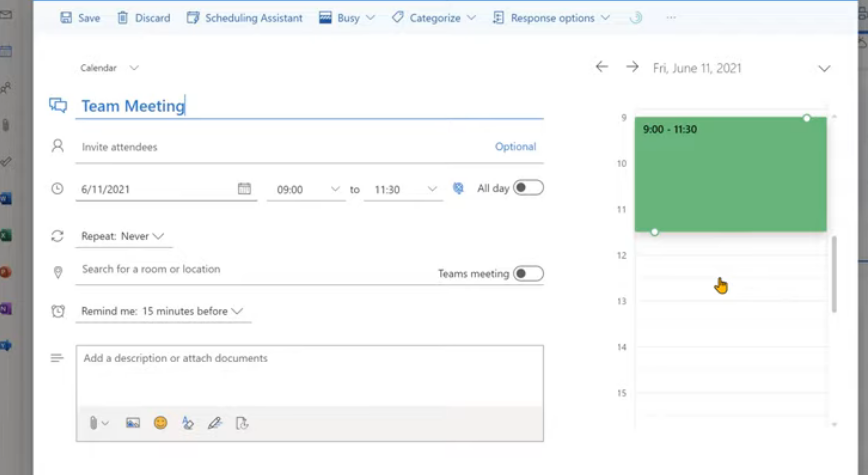Image resolution: width=868 pixels, height=475 pixels.
Task: Discard the event draft
Action: [144, 18]
